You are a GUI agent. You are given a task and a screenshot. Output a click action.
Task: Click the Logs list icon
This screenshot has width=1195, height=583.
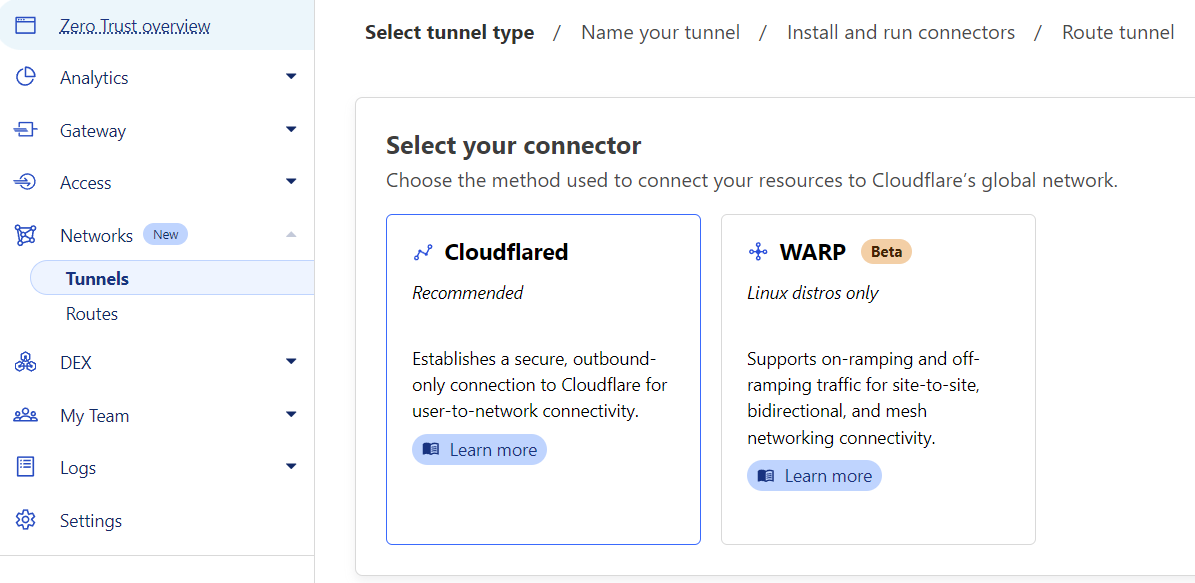point(26,467)
